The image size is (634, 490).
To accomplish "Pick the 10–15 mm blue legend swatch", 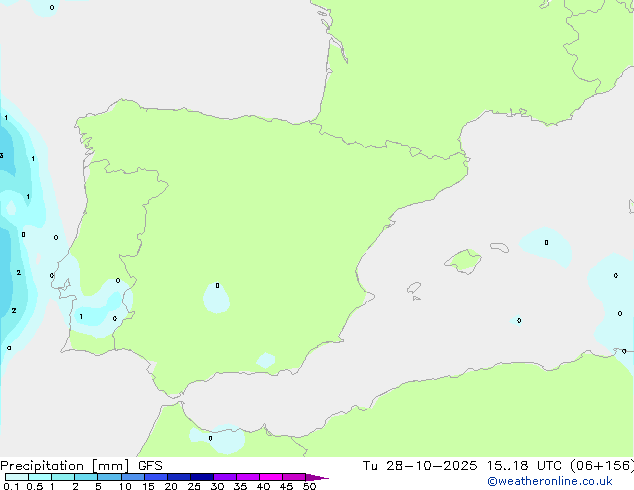I will coord(133,477).
